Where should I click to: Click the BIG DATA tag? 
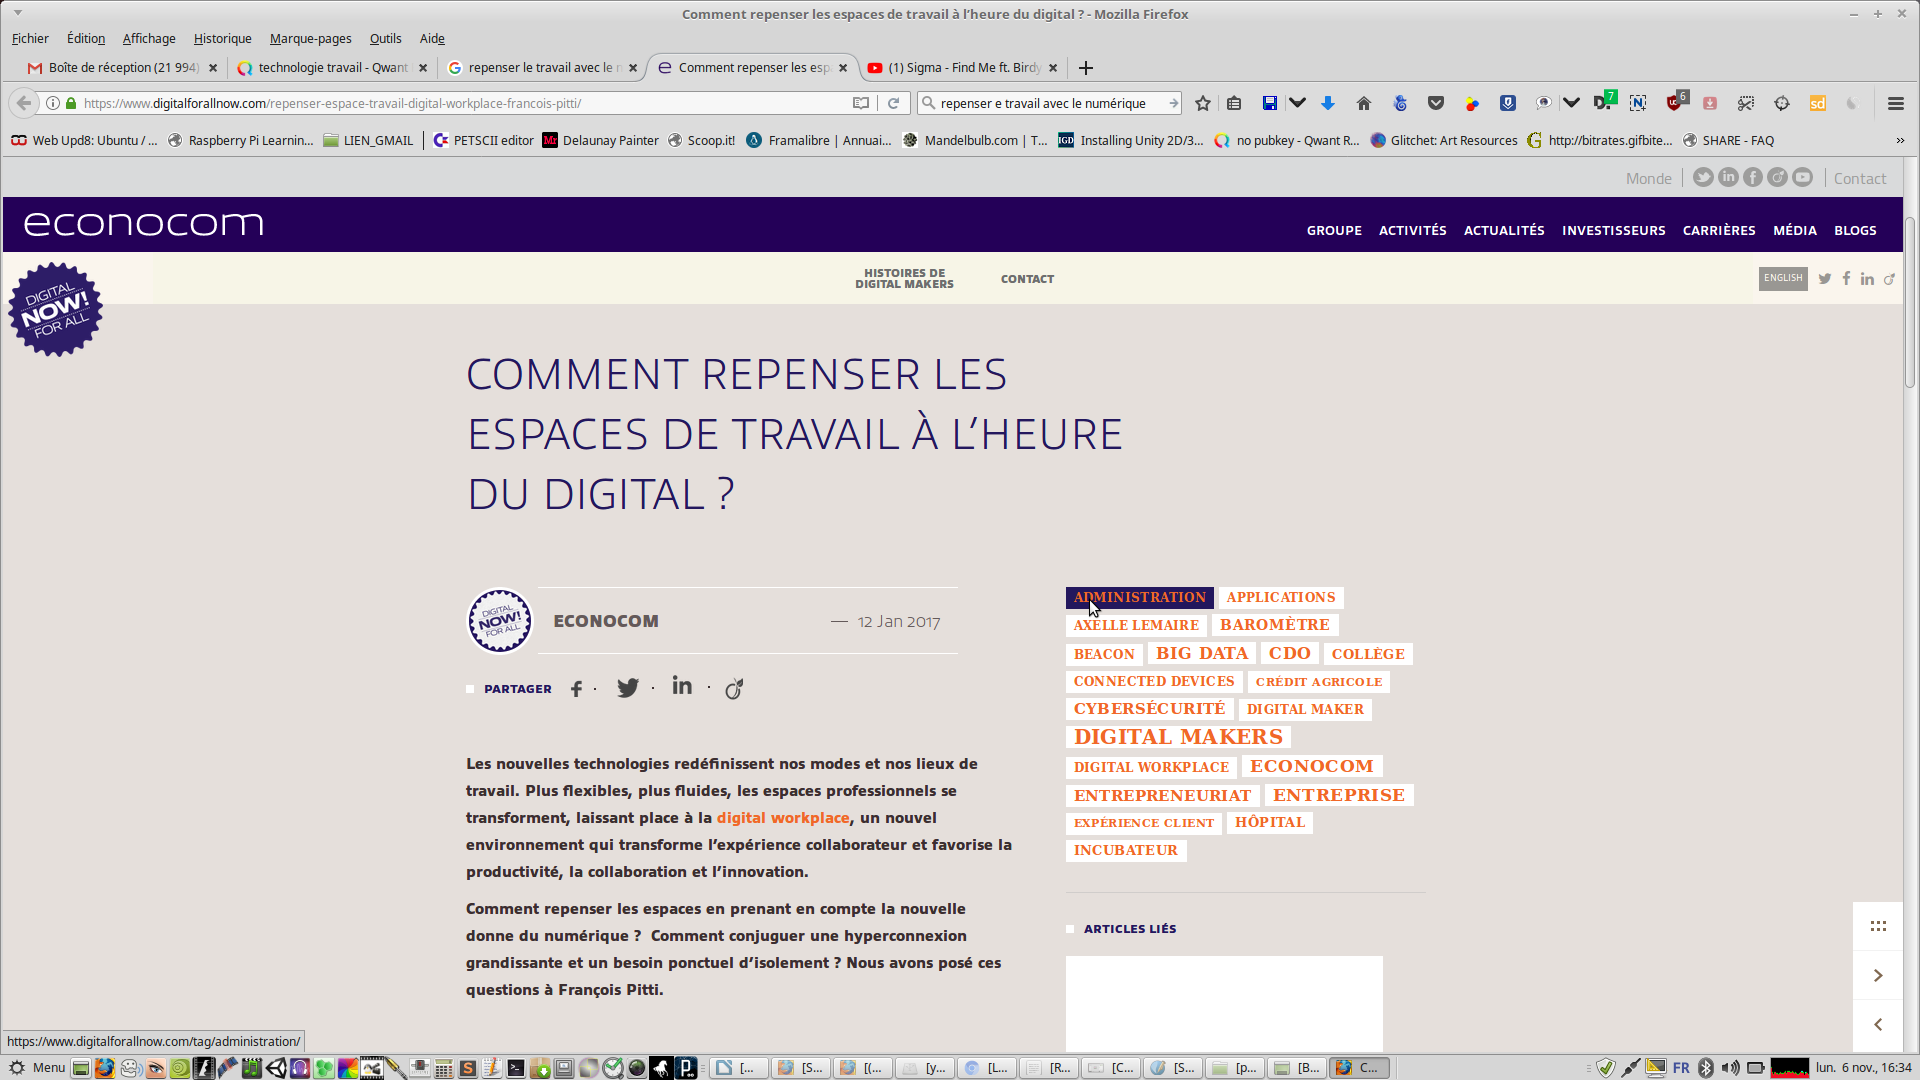[1201, 653]
